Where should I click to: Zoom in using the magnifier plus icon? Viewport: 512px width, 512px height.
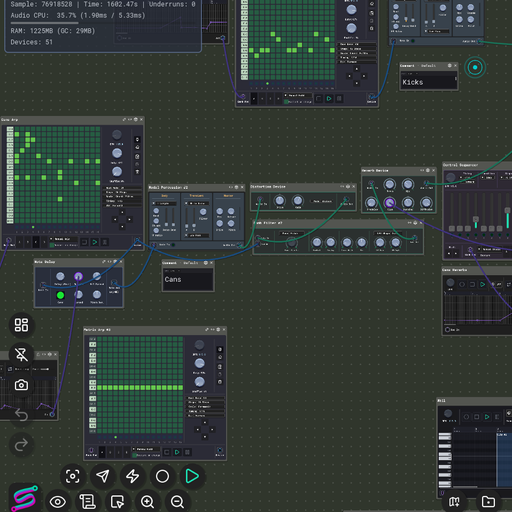tap(147, 502)
